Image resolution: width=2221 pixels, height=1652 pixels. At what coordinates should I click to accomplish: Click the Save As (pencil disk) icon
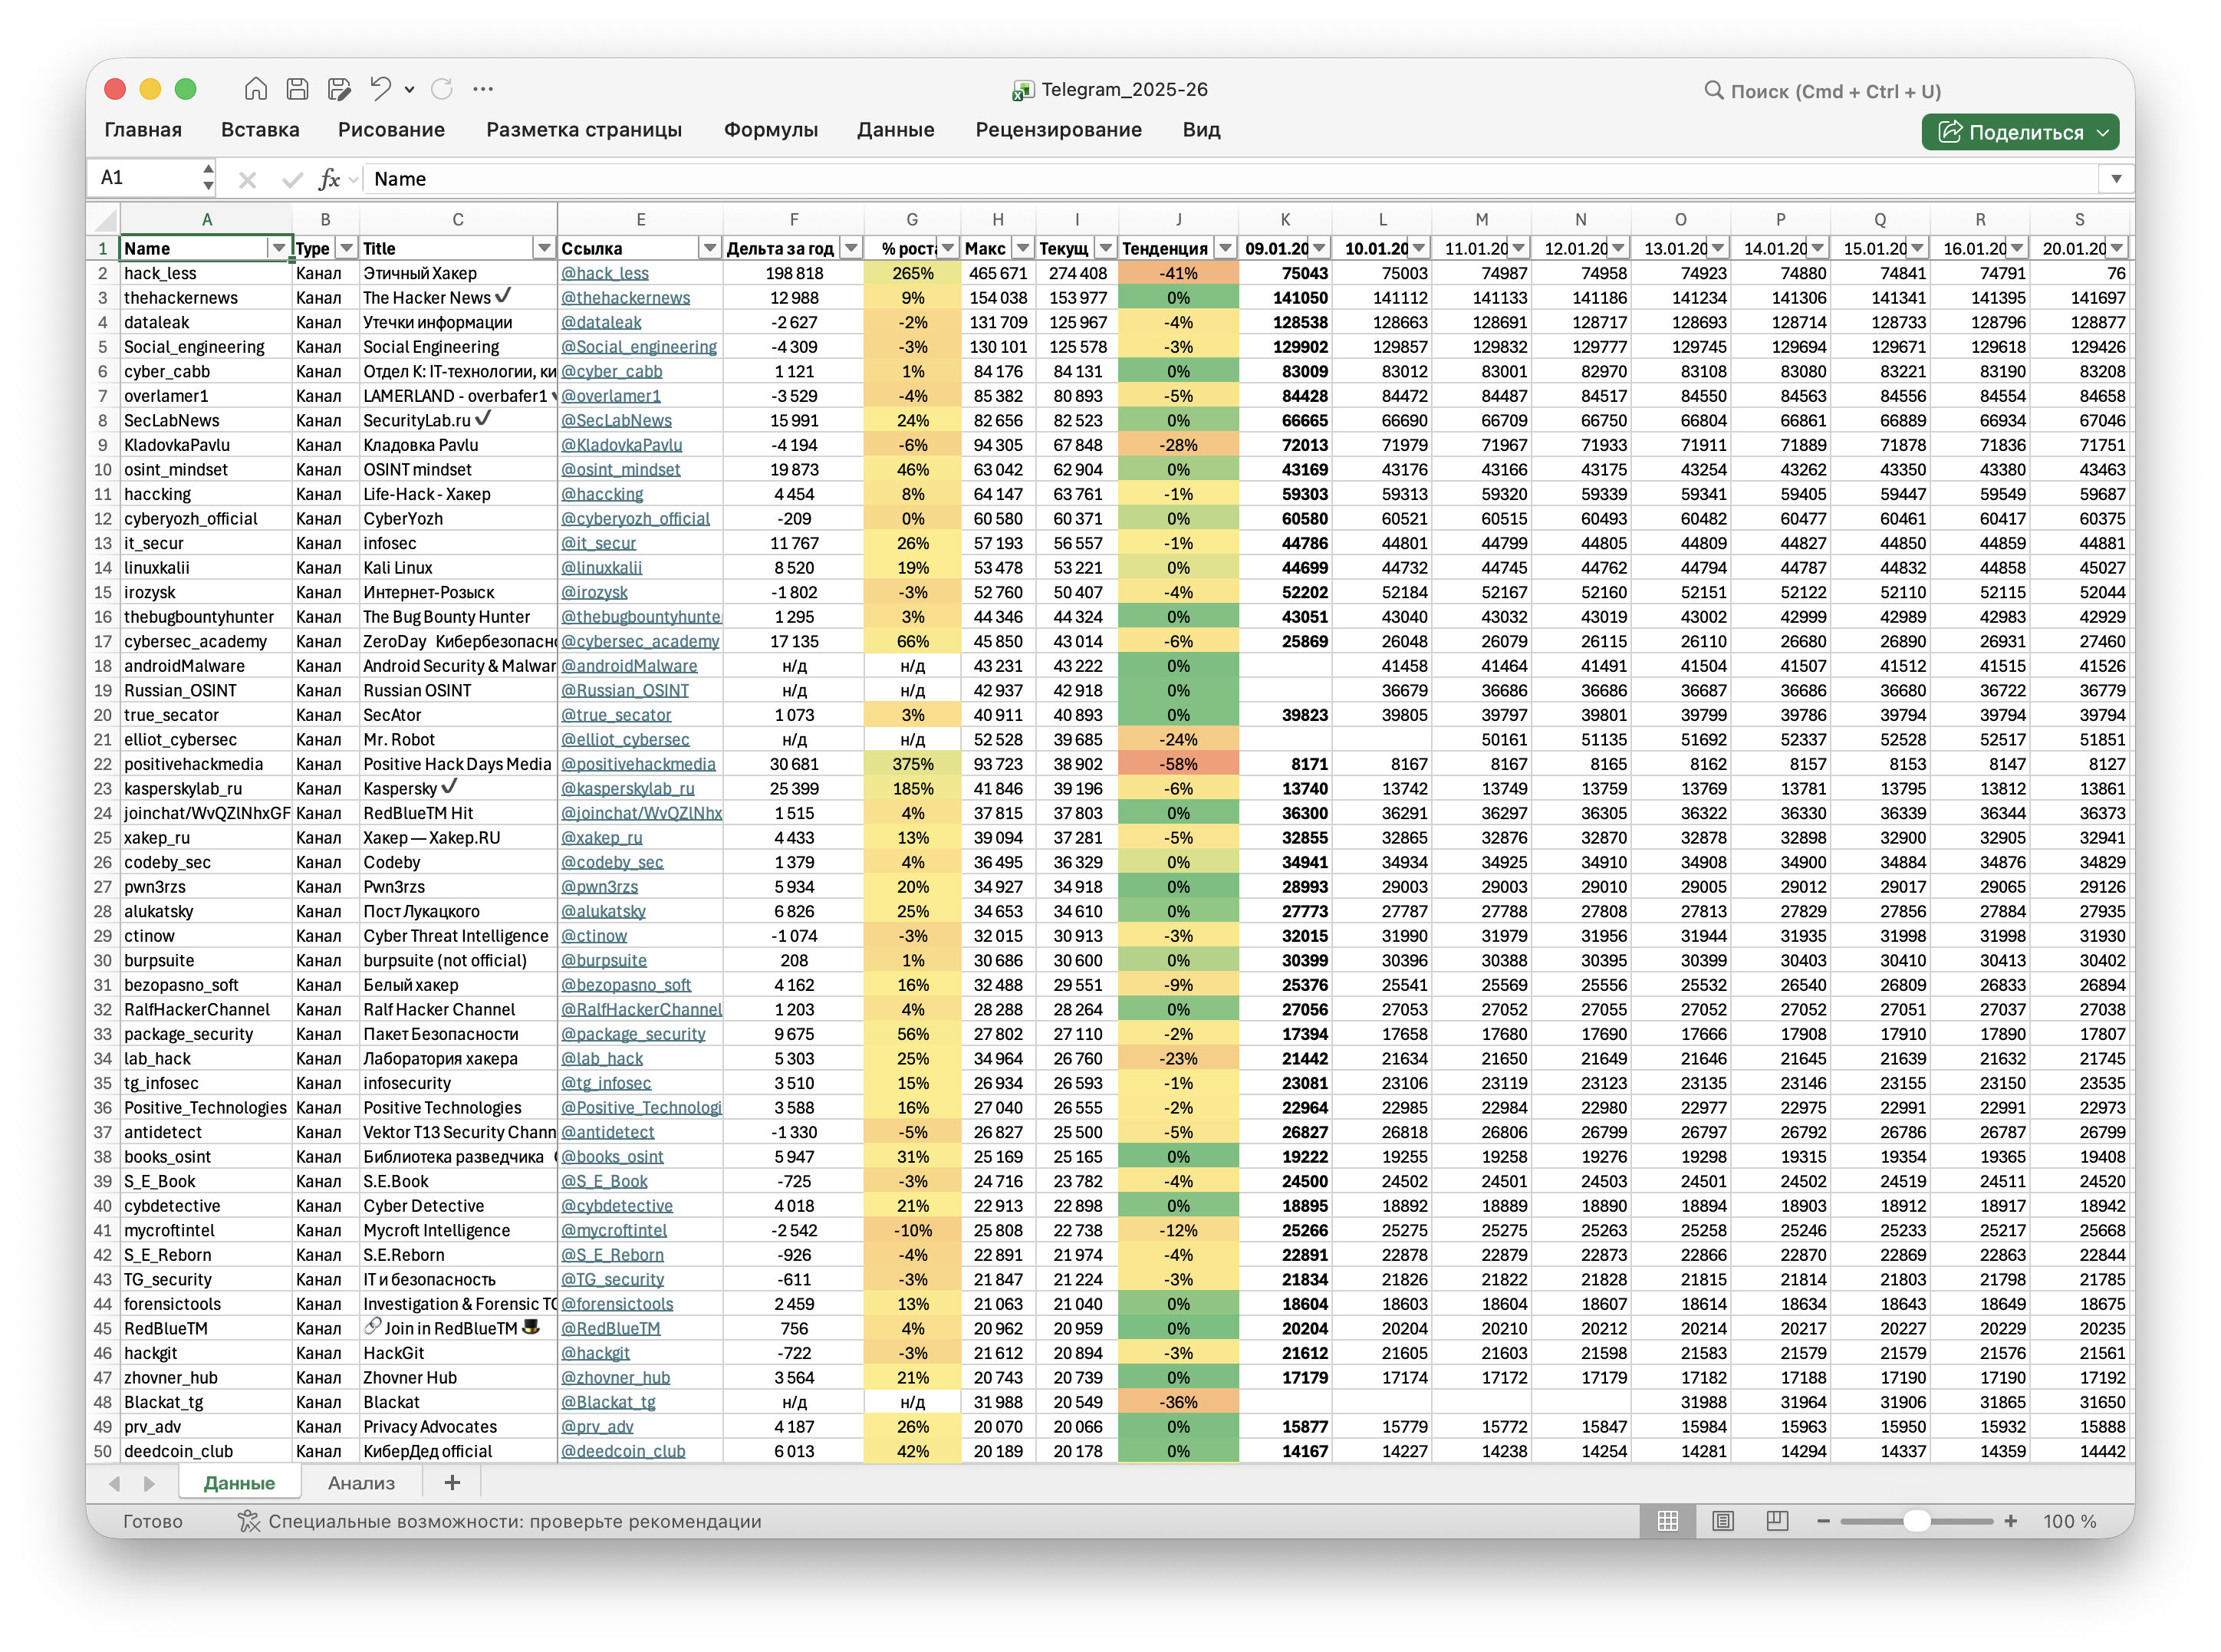click(x=339, y=89)
